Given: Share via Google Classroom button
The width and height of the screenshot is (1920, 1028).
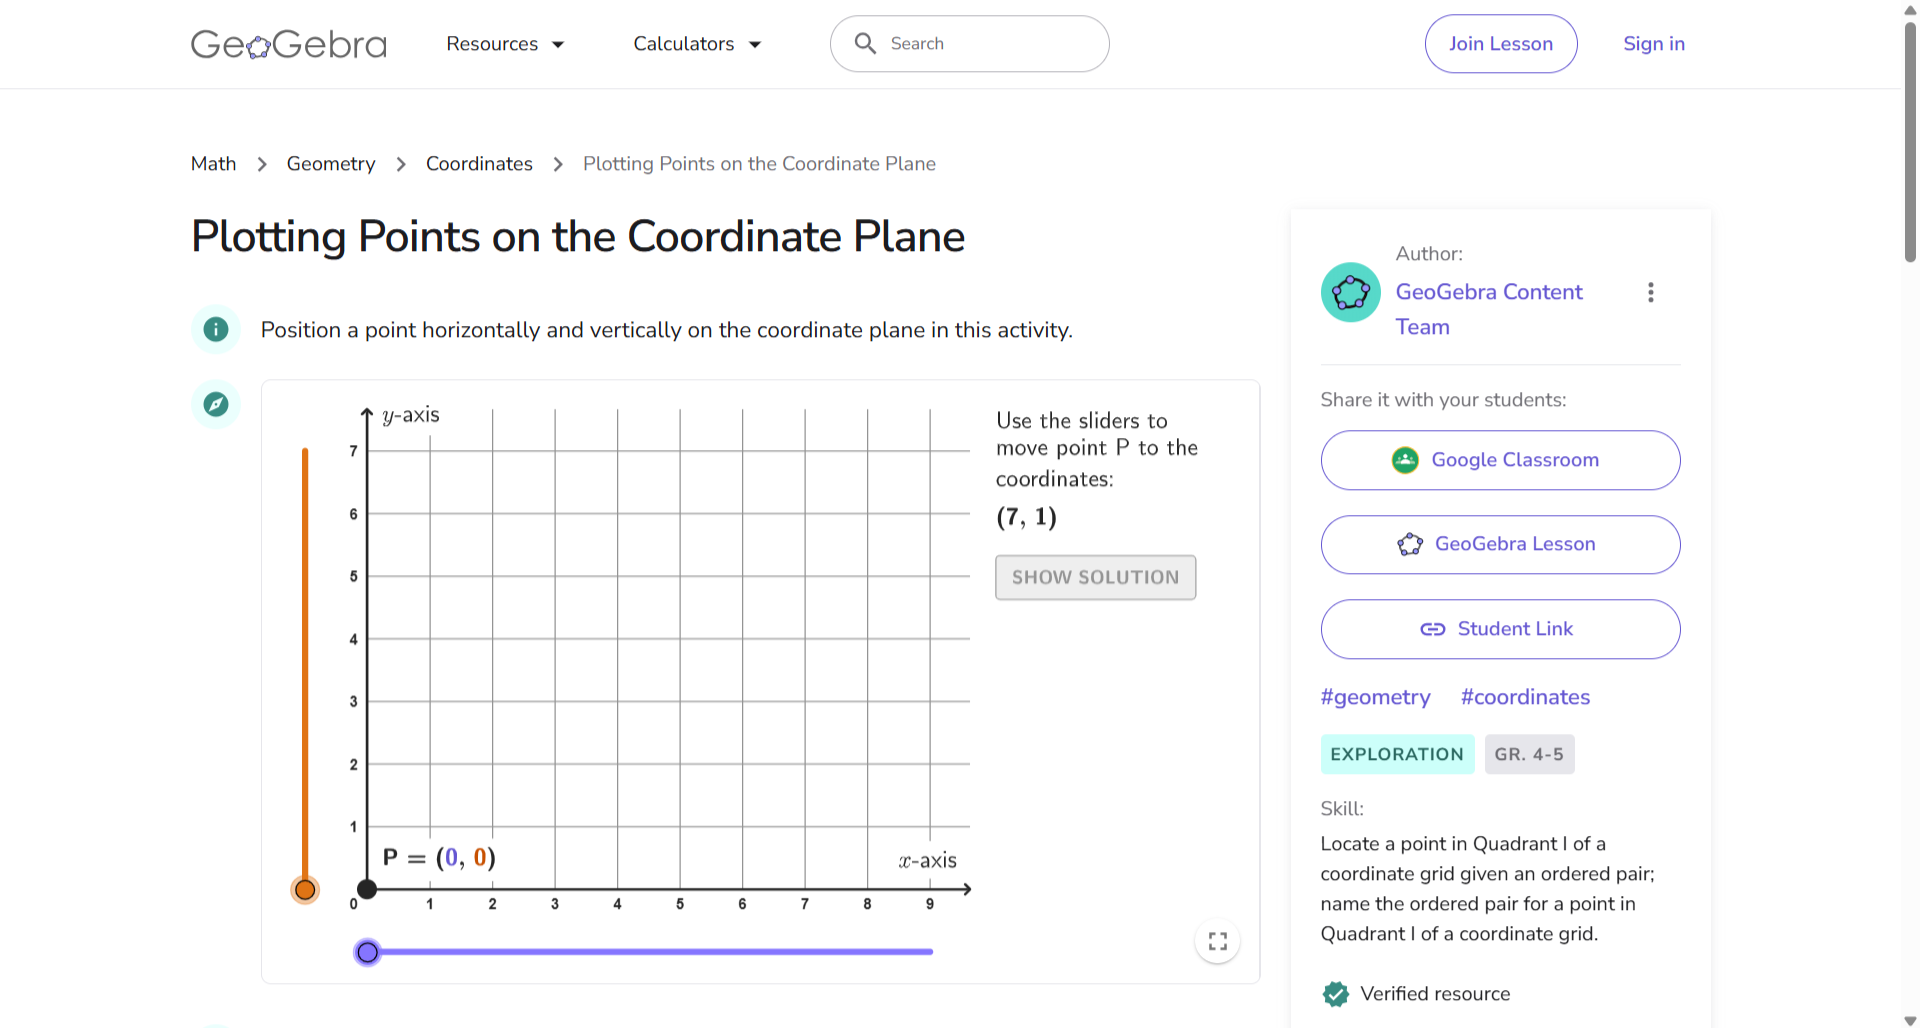Looking at the screenshot, I should [1500, 460].
